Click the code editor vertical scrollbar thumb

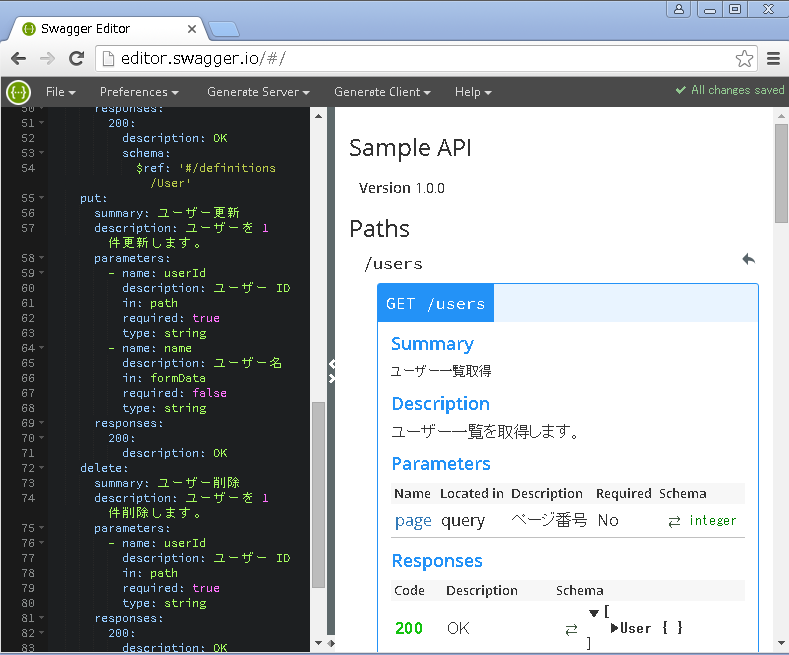click(x=318, y=495)
